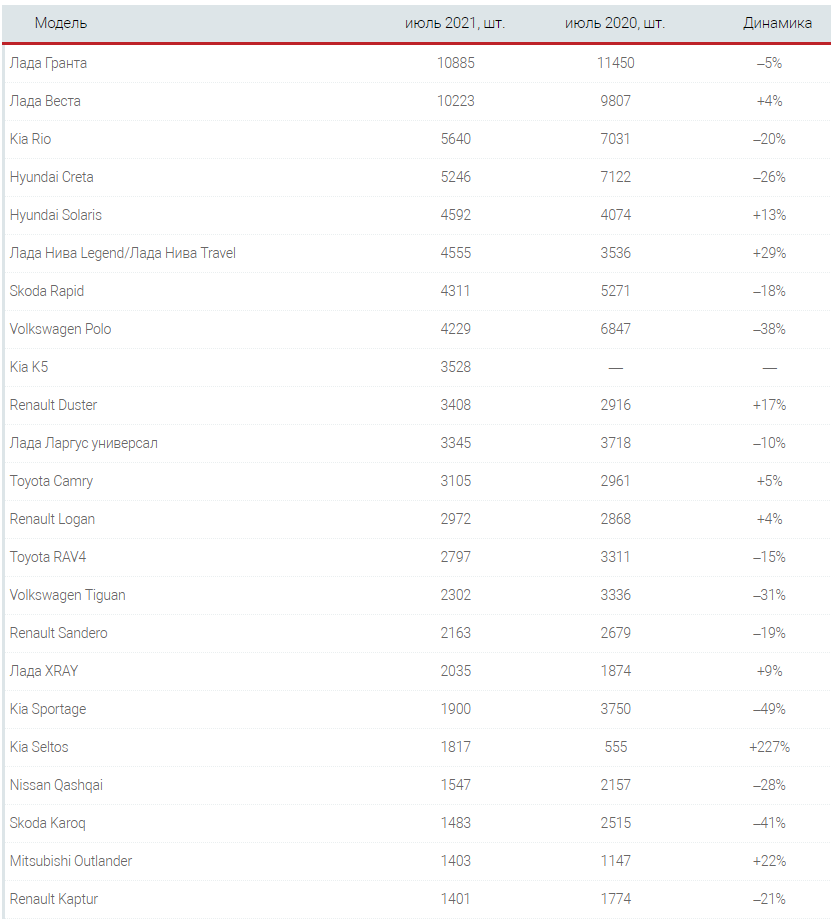The image size is (831, 919).
Task: Click the Kia Rio model cell
Action: [30, 139]
